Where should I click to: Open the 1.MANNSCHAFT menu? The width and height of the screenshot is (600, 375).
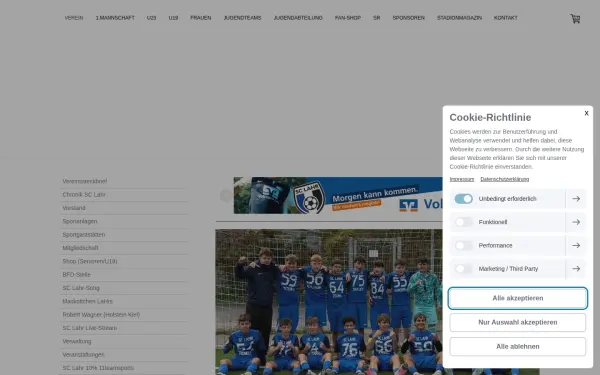coord(115,18)
